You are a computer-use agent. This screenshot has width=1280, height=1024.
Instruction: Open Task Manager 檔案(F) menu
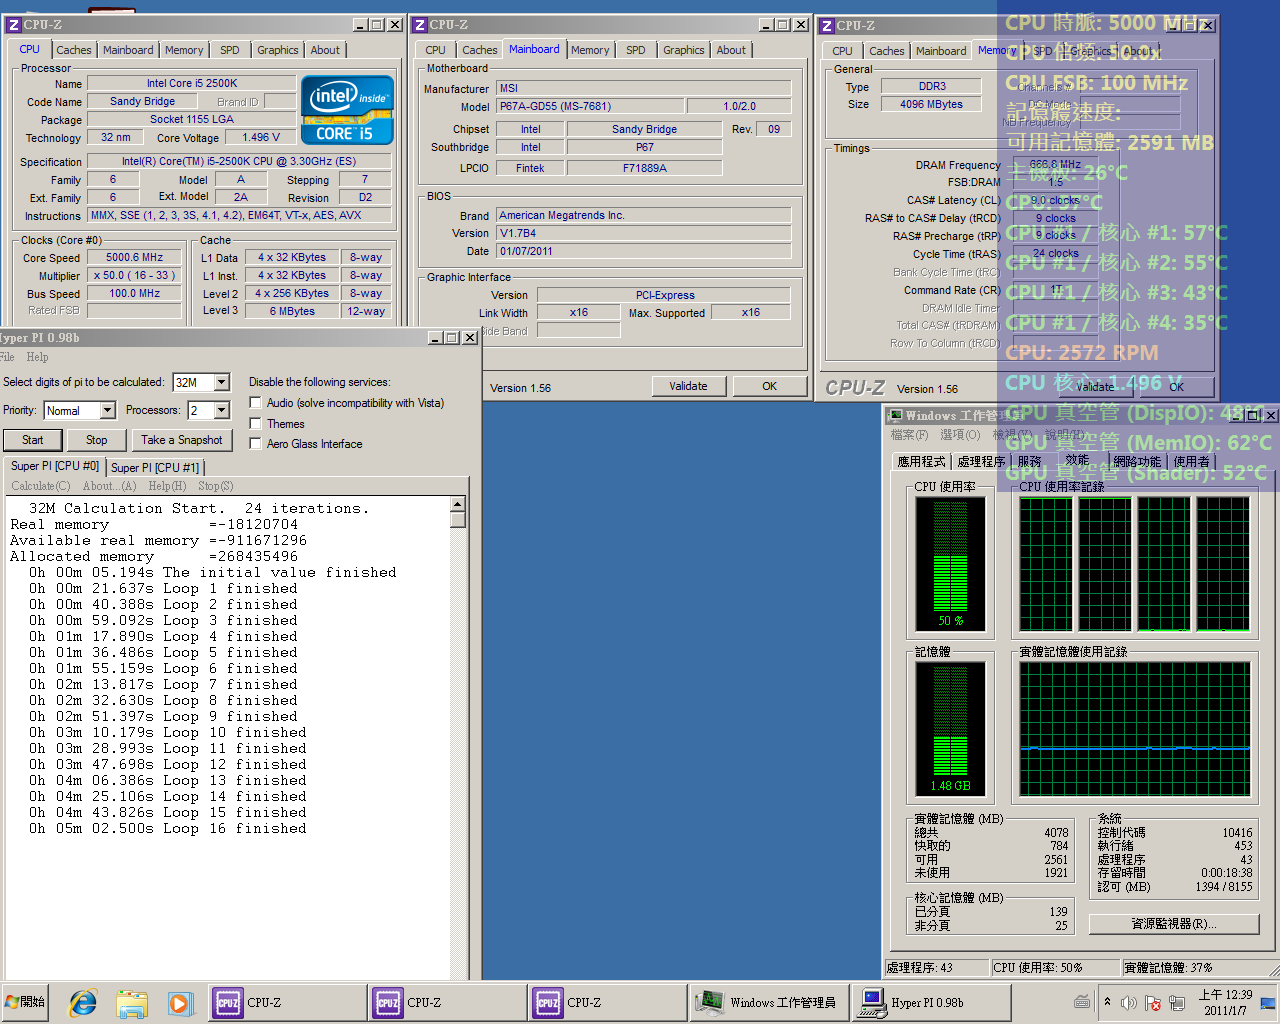[x=909, y=435]
